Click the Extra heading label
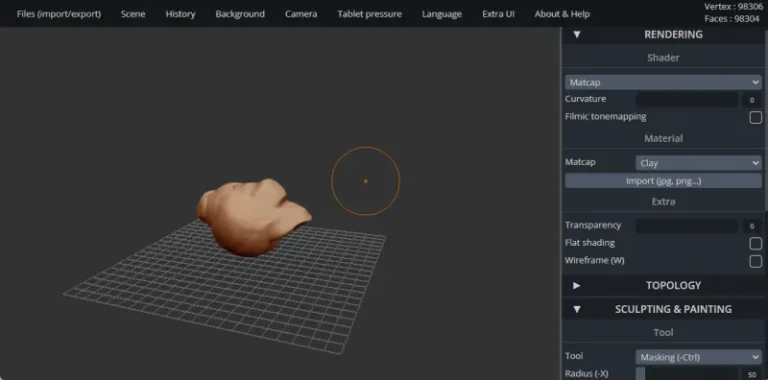This screenshot has width=768, height=380. click(x=663, y=202)
